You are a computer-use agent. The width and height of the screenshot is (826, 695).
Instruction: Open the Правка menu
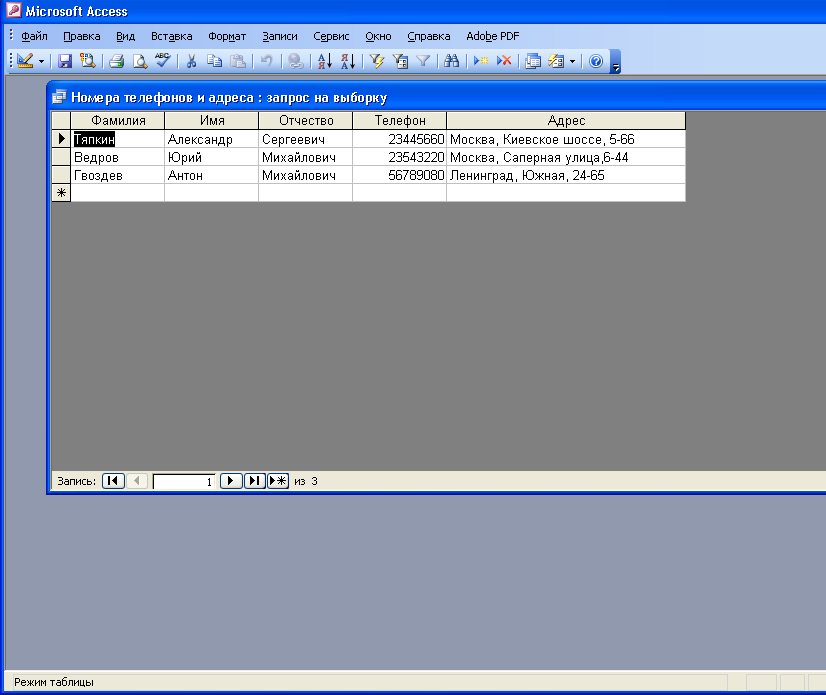click(82, 36)
